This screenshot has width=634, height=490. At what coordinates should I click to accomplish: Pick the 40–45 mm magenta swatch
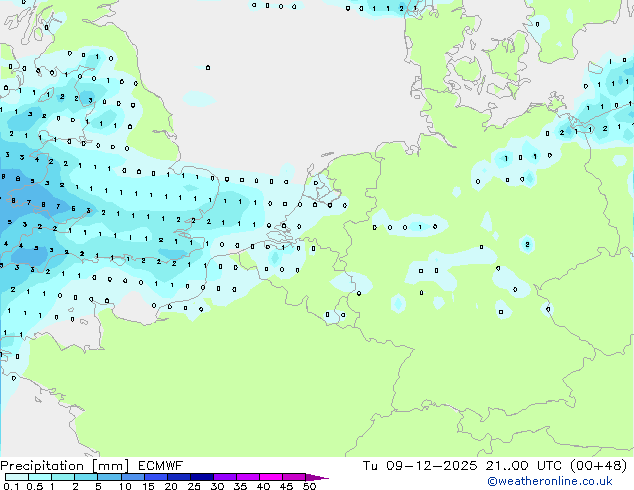click(x=271, y=477)
